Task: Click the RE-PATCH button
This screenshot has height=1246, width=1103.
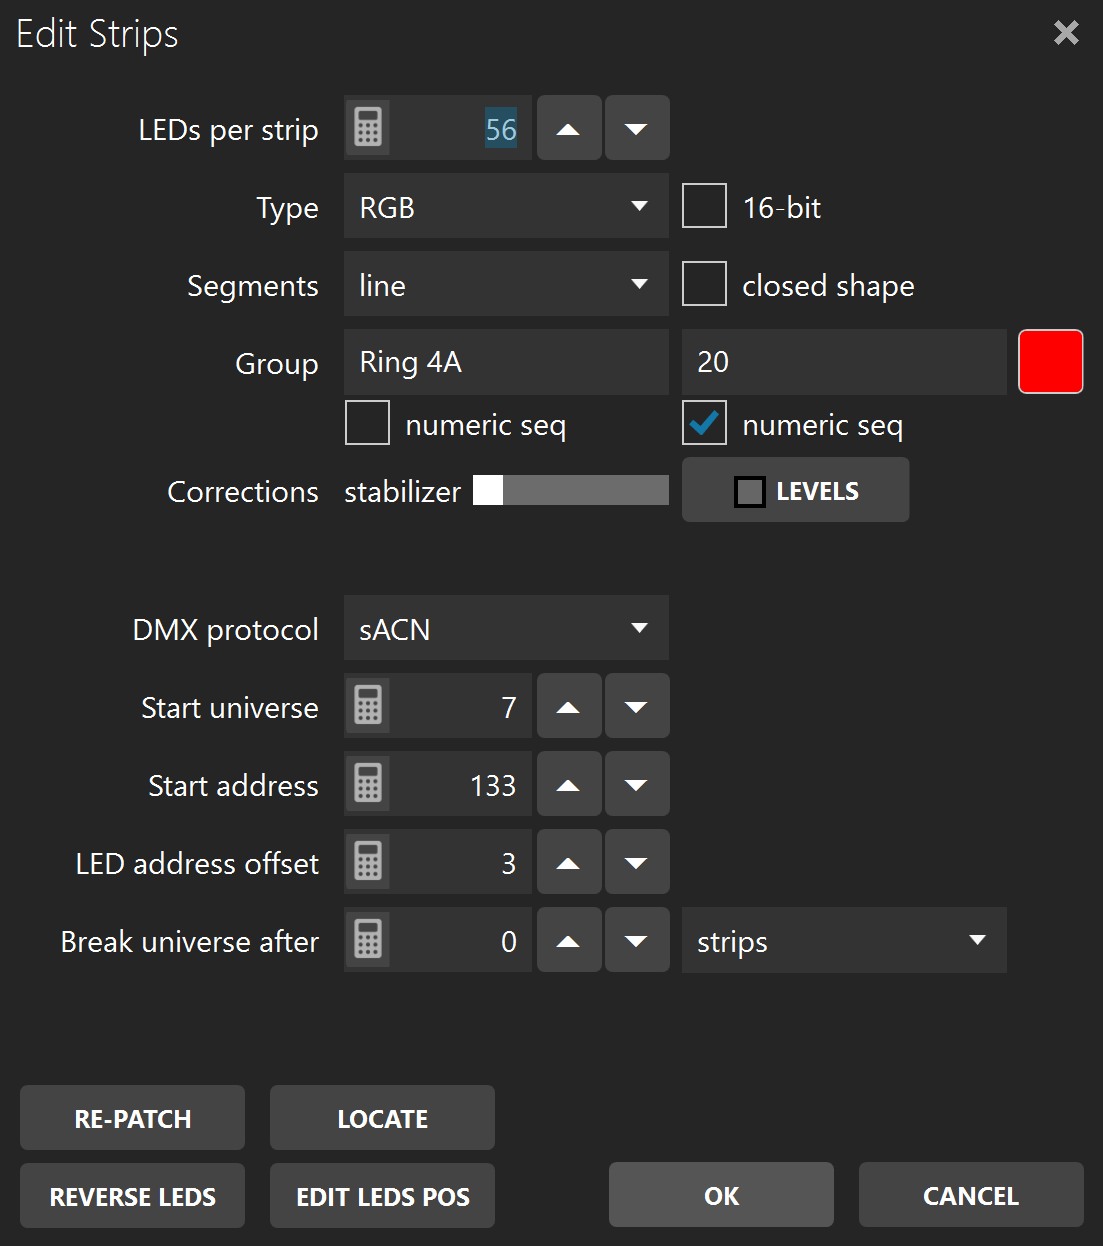Action: [x=132, y=1118]
